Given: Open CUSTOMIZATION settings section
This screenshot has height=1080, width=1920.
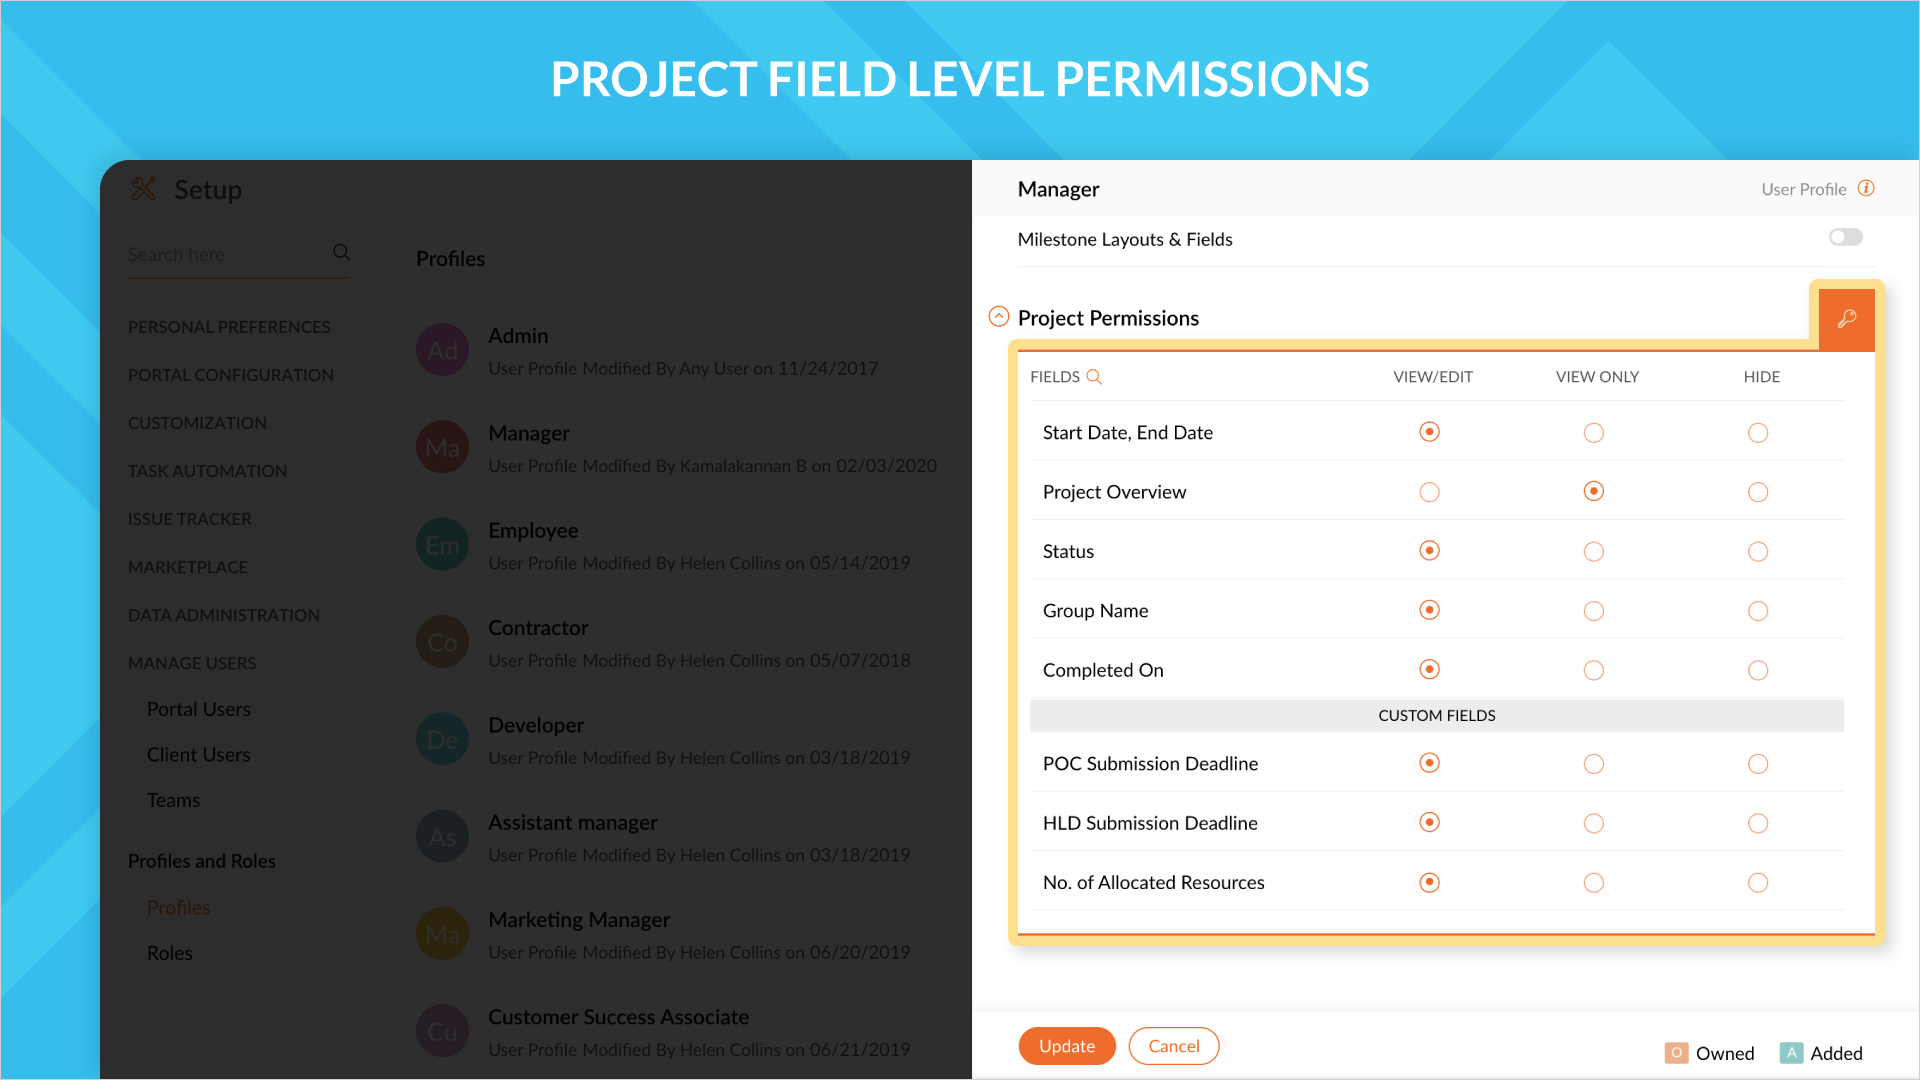Looking at the screenshot, I should coord(196,422).
